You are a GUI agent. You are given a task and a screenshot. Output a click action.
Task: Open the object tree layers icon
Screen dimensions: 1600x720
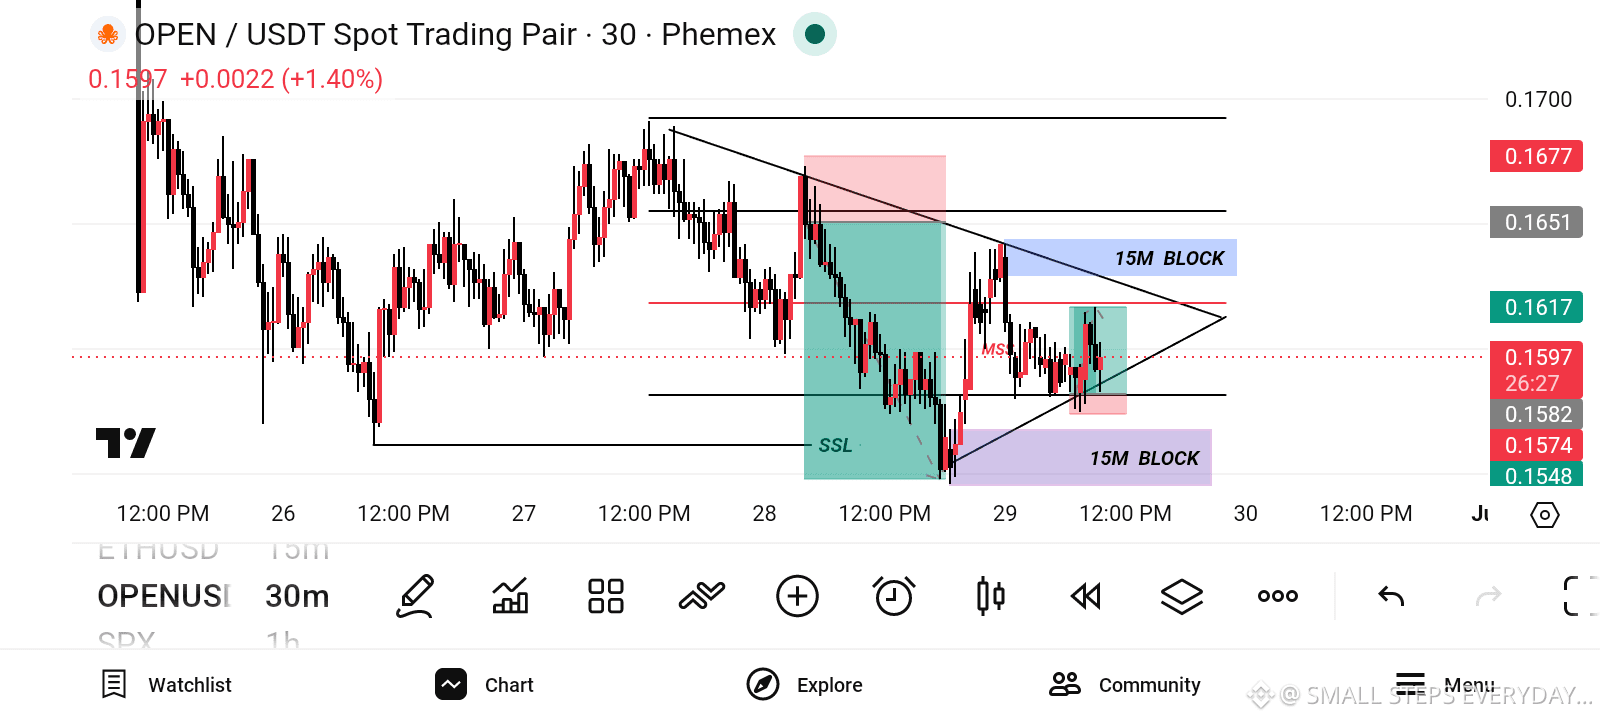tap(1182, 596)
